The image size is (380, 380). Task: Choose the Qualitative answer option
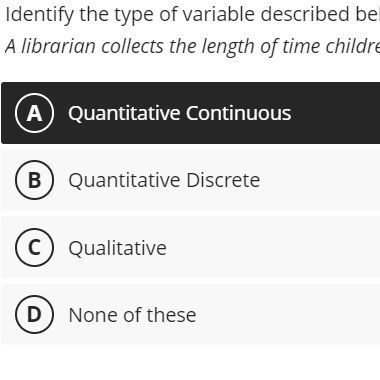[191, 247]
